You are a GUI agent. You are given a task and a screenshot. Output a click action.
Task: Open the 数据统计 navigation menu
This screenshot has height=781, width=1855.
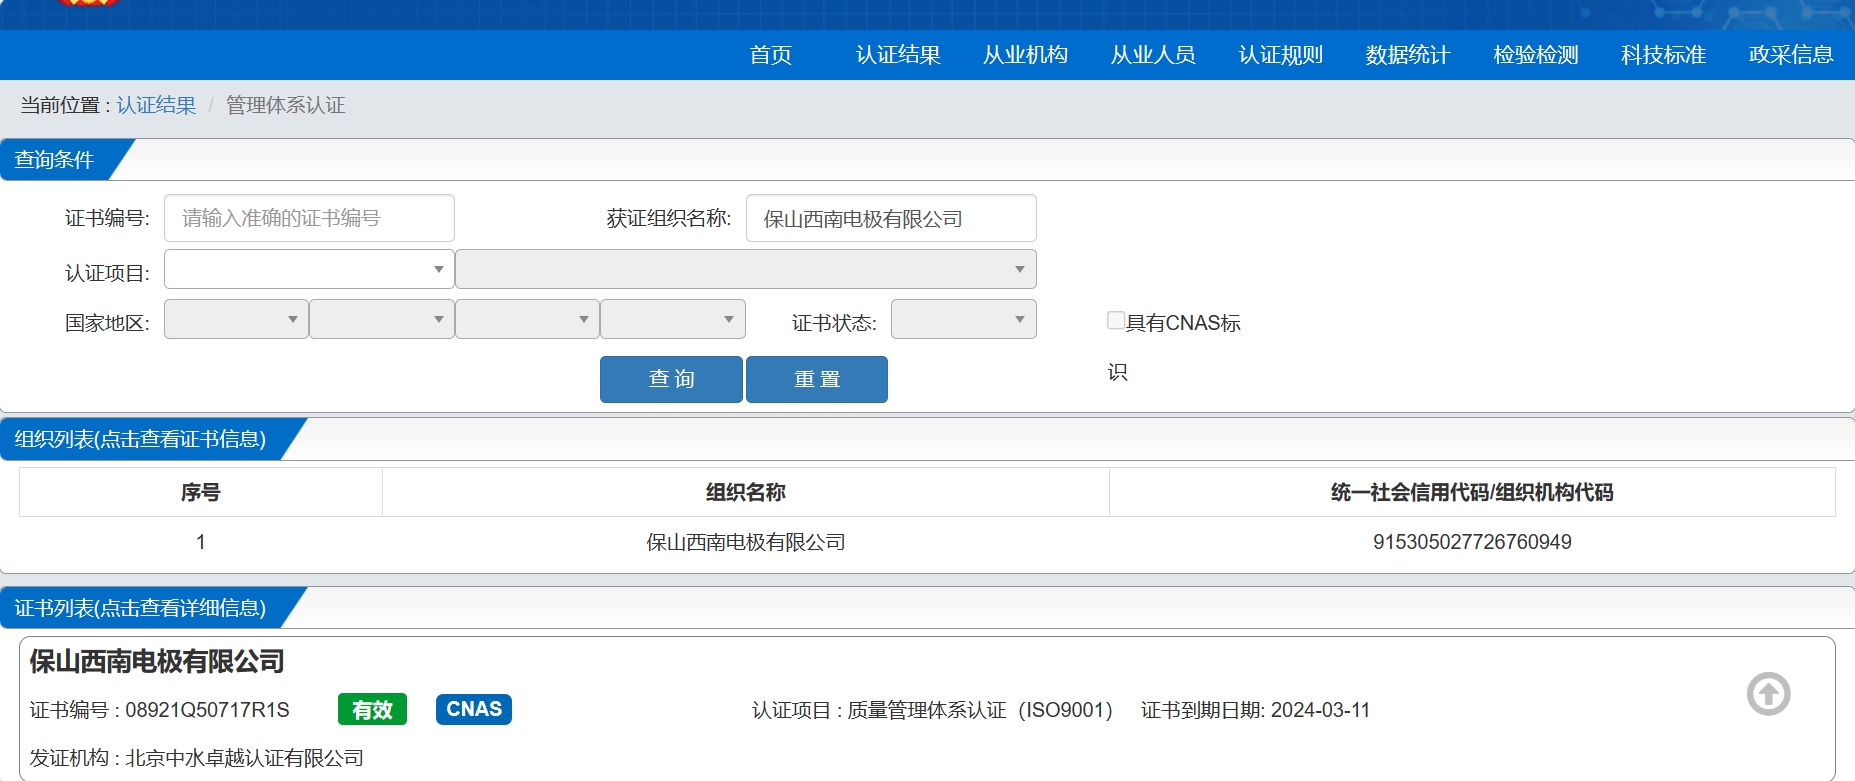(1408, 55)
